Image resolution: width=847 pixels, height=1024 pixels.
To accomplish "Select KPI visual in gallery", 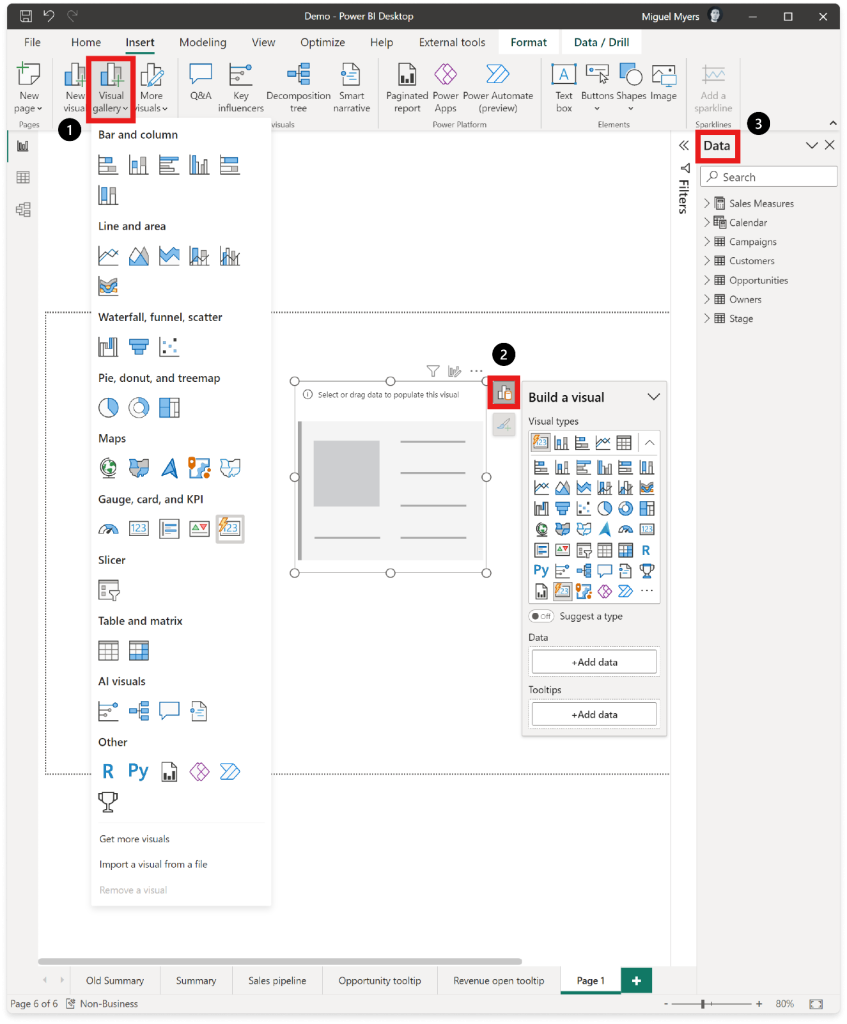I will (199, 528).
